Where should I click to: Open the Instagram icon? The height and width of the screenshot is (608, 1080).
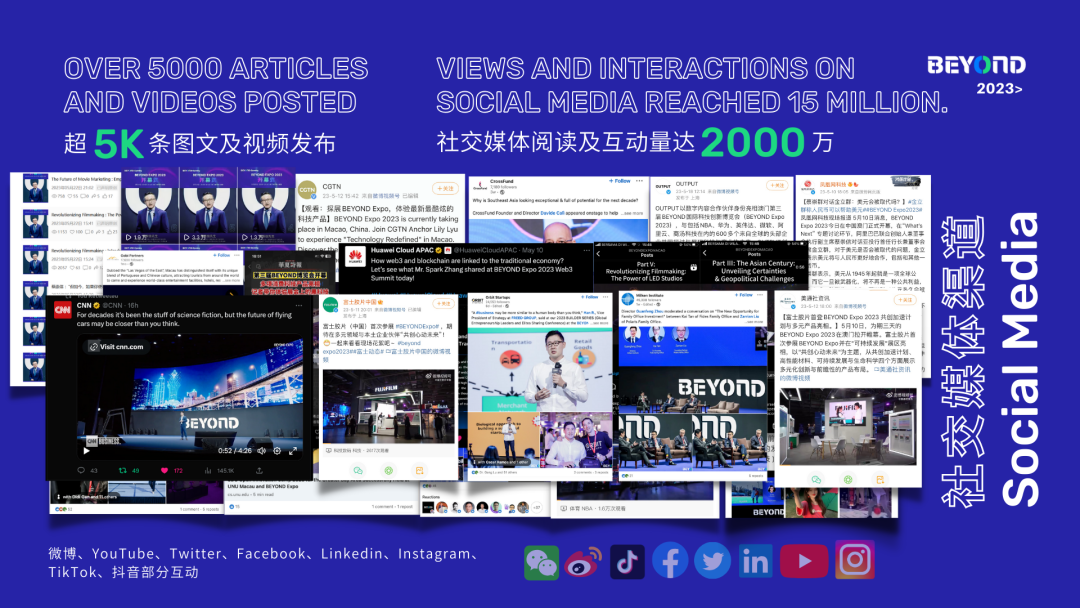point(853,561)
